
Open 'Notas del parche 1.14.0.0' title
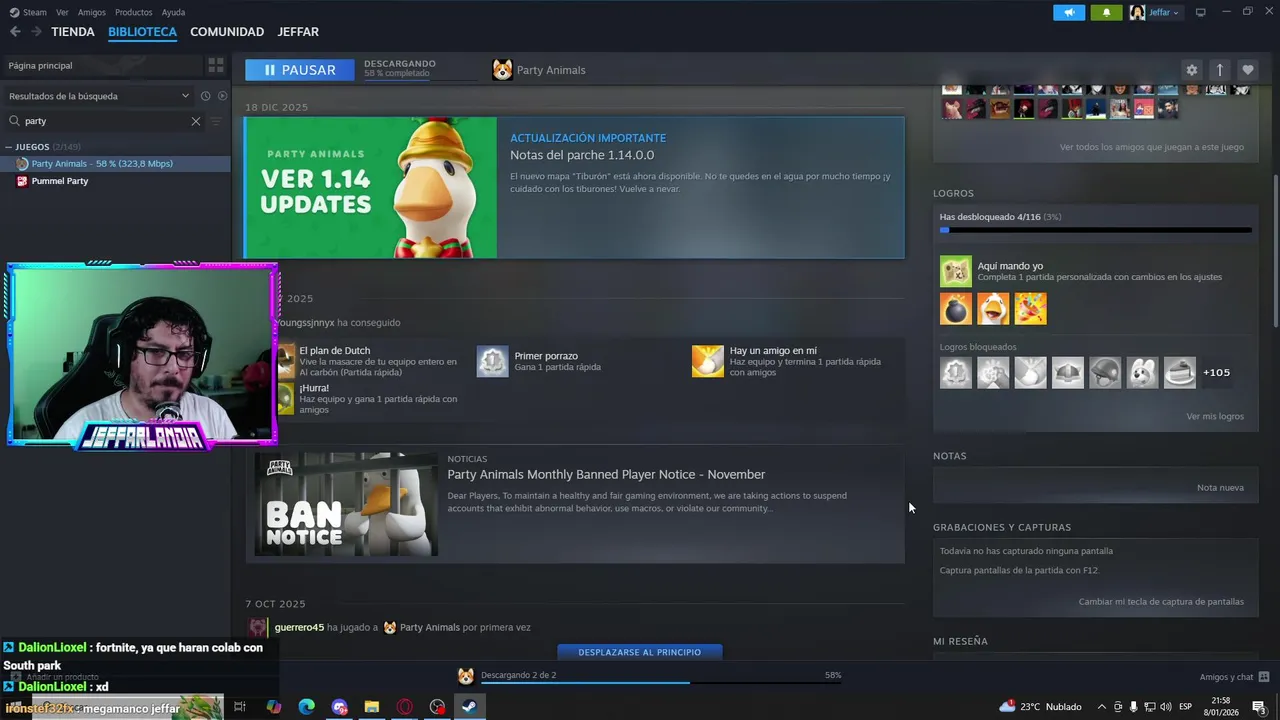tap(582, 155)
